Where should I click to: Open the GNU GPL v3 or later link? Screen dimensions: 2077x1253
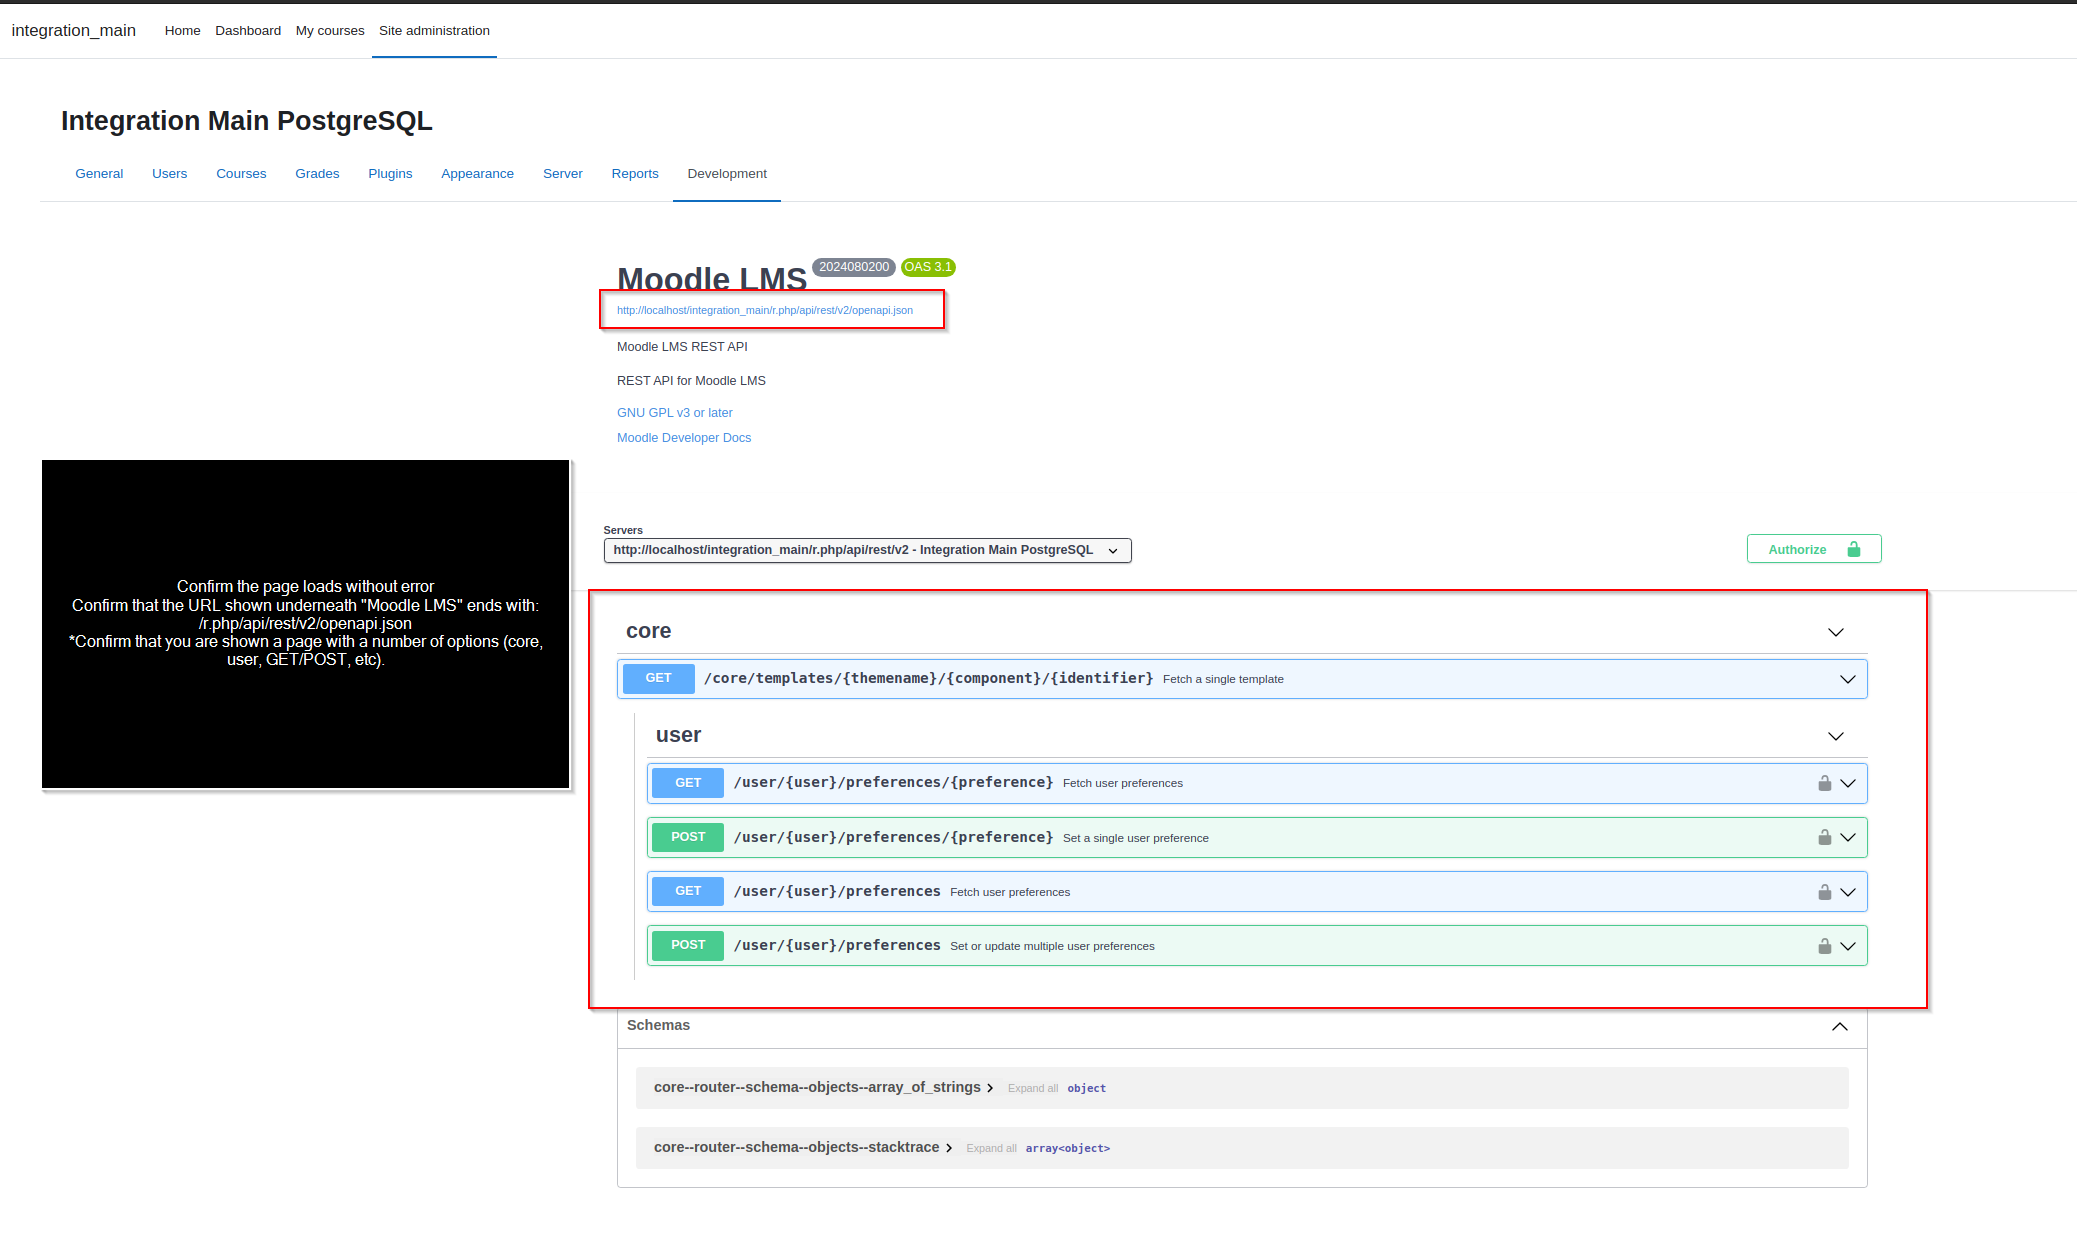pyautogui.click(x=675, y=413)
